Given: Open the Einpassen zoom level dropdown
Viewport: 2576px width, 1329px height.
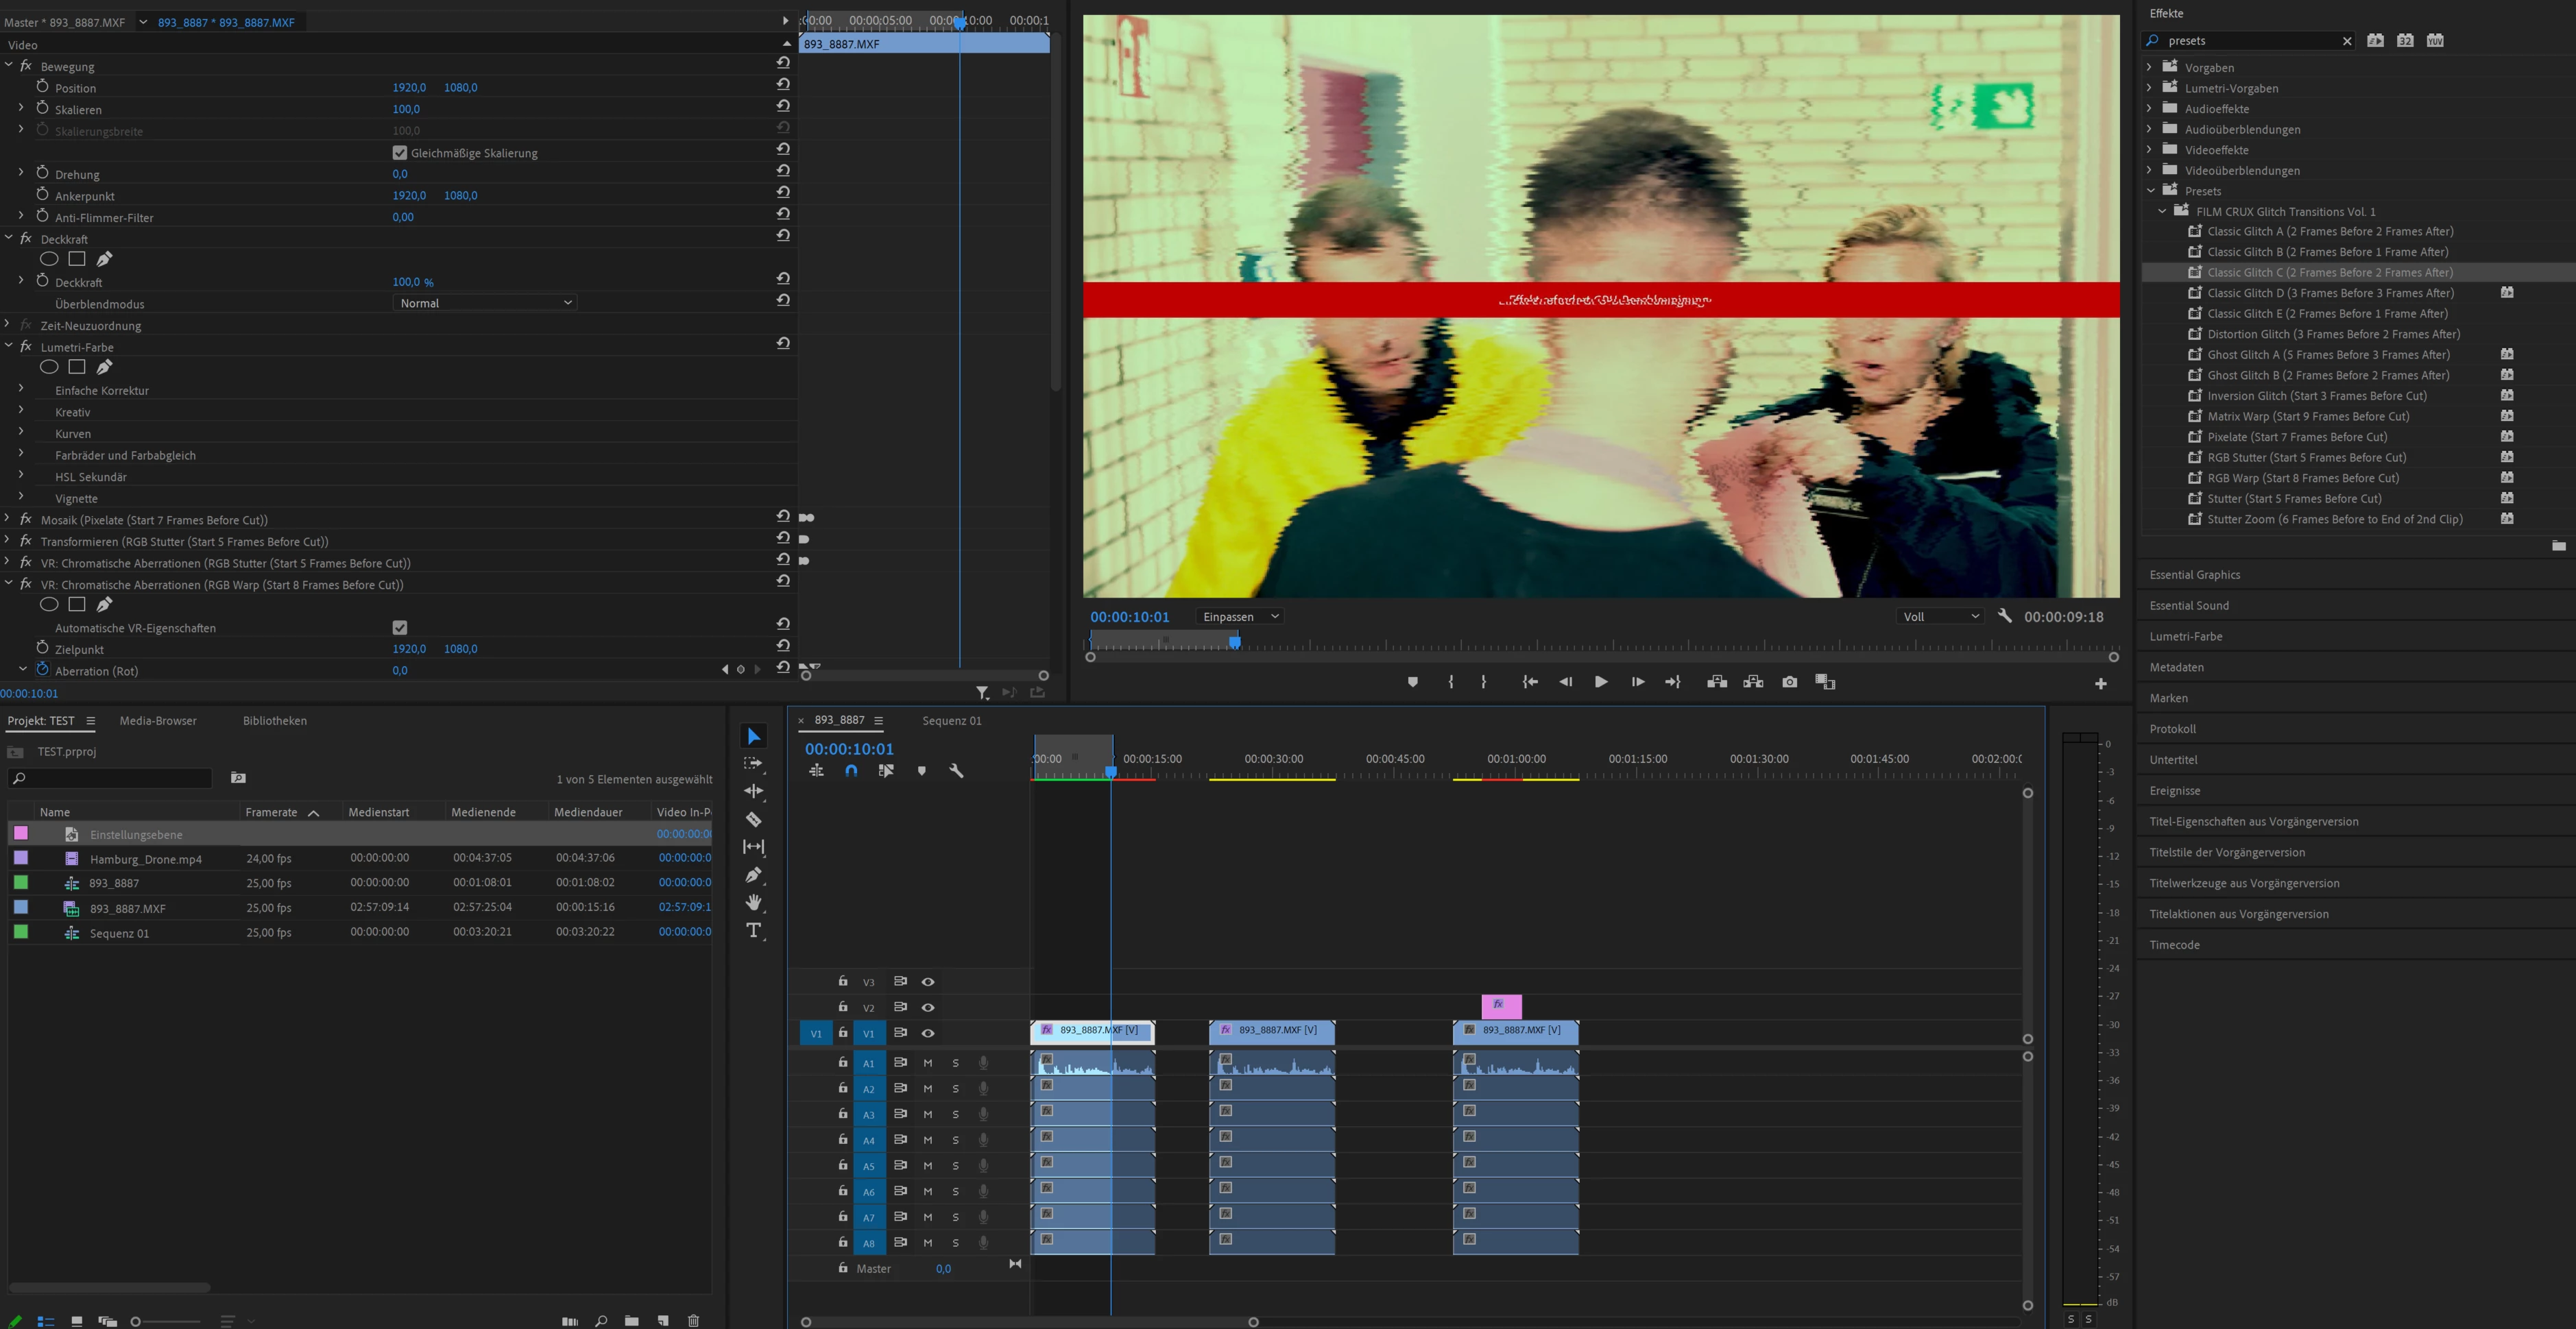Looking at the screenshot, I should 1240,617.
